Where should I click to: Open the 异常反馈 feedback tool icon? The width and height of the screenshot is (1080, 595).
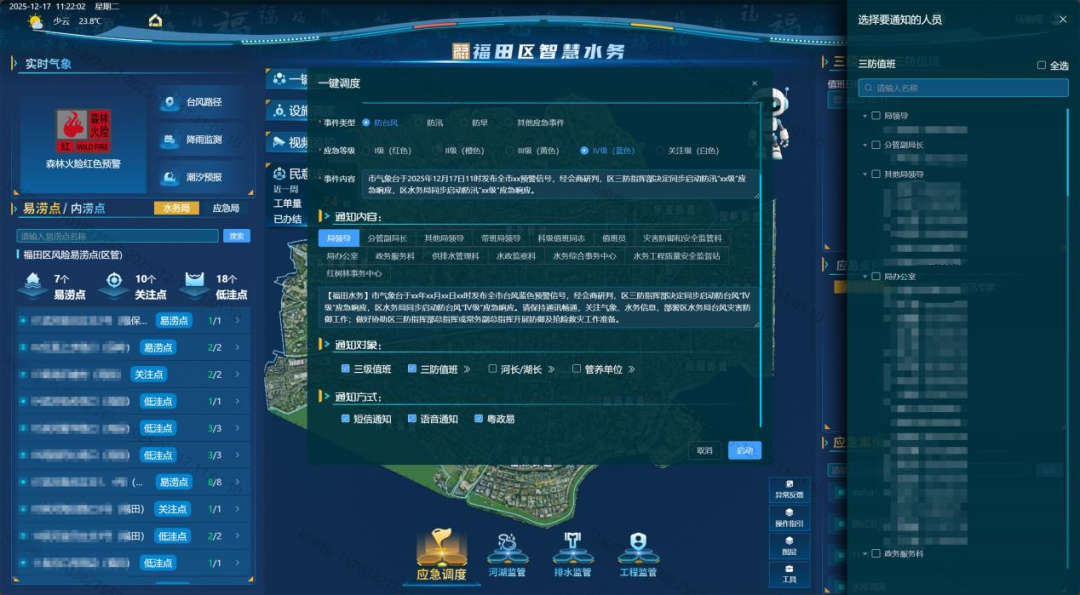(x=789, y=488)
